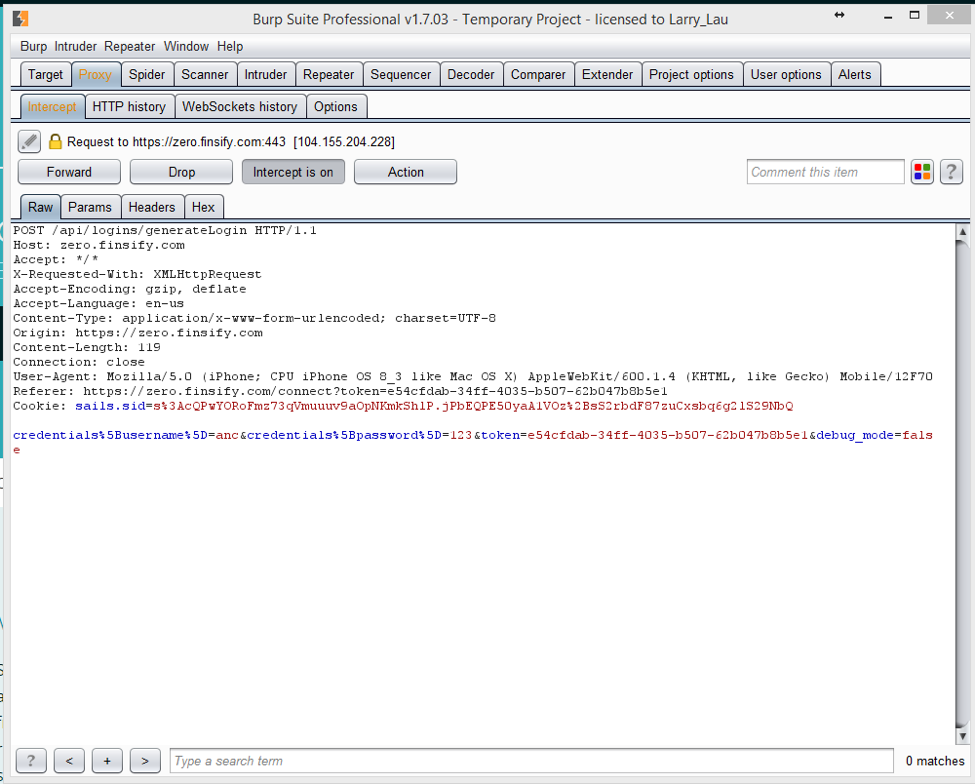The width and height of the screenshot is (975, 784).
Task: Click the credentials%5Busername%5D parameter
Action: (x=110, y=435)
